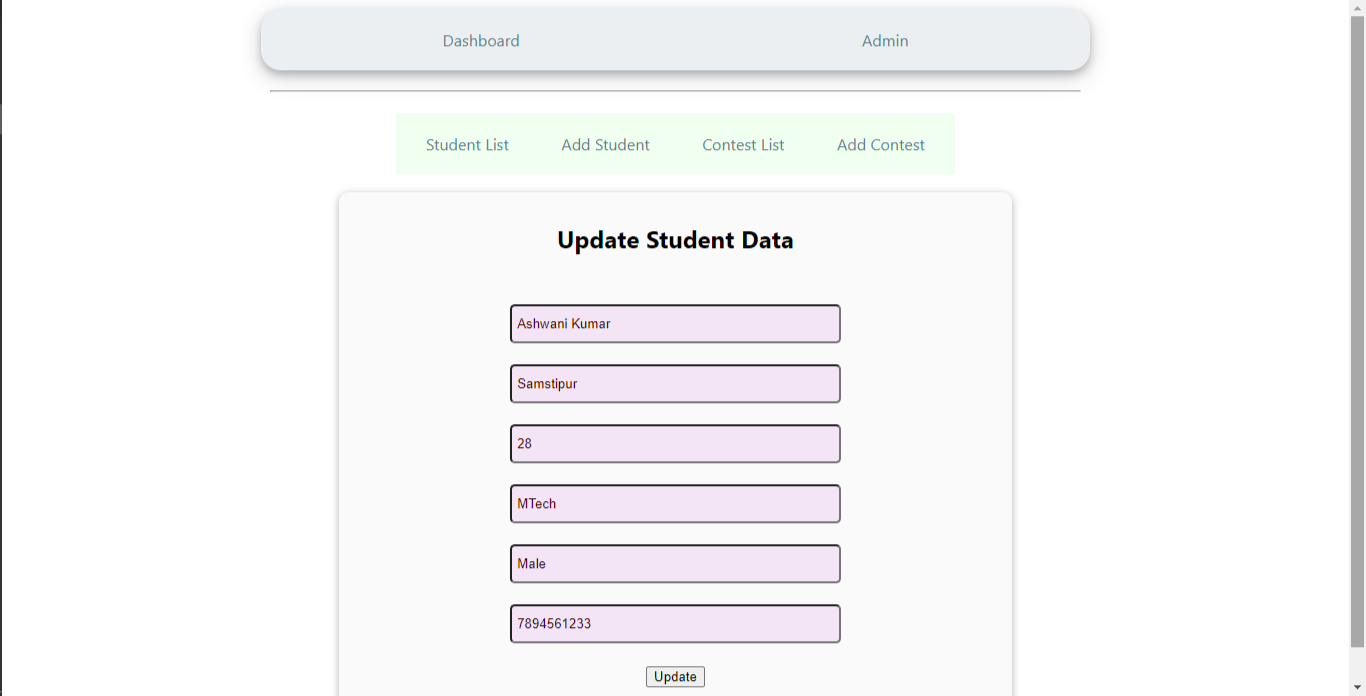Select the name field containing Ashwani Kumar
The width and height of the screenshot is (1366, 696).
pyautogui.click(x=675, y=323)
